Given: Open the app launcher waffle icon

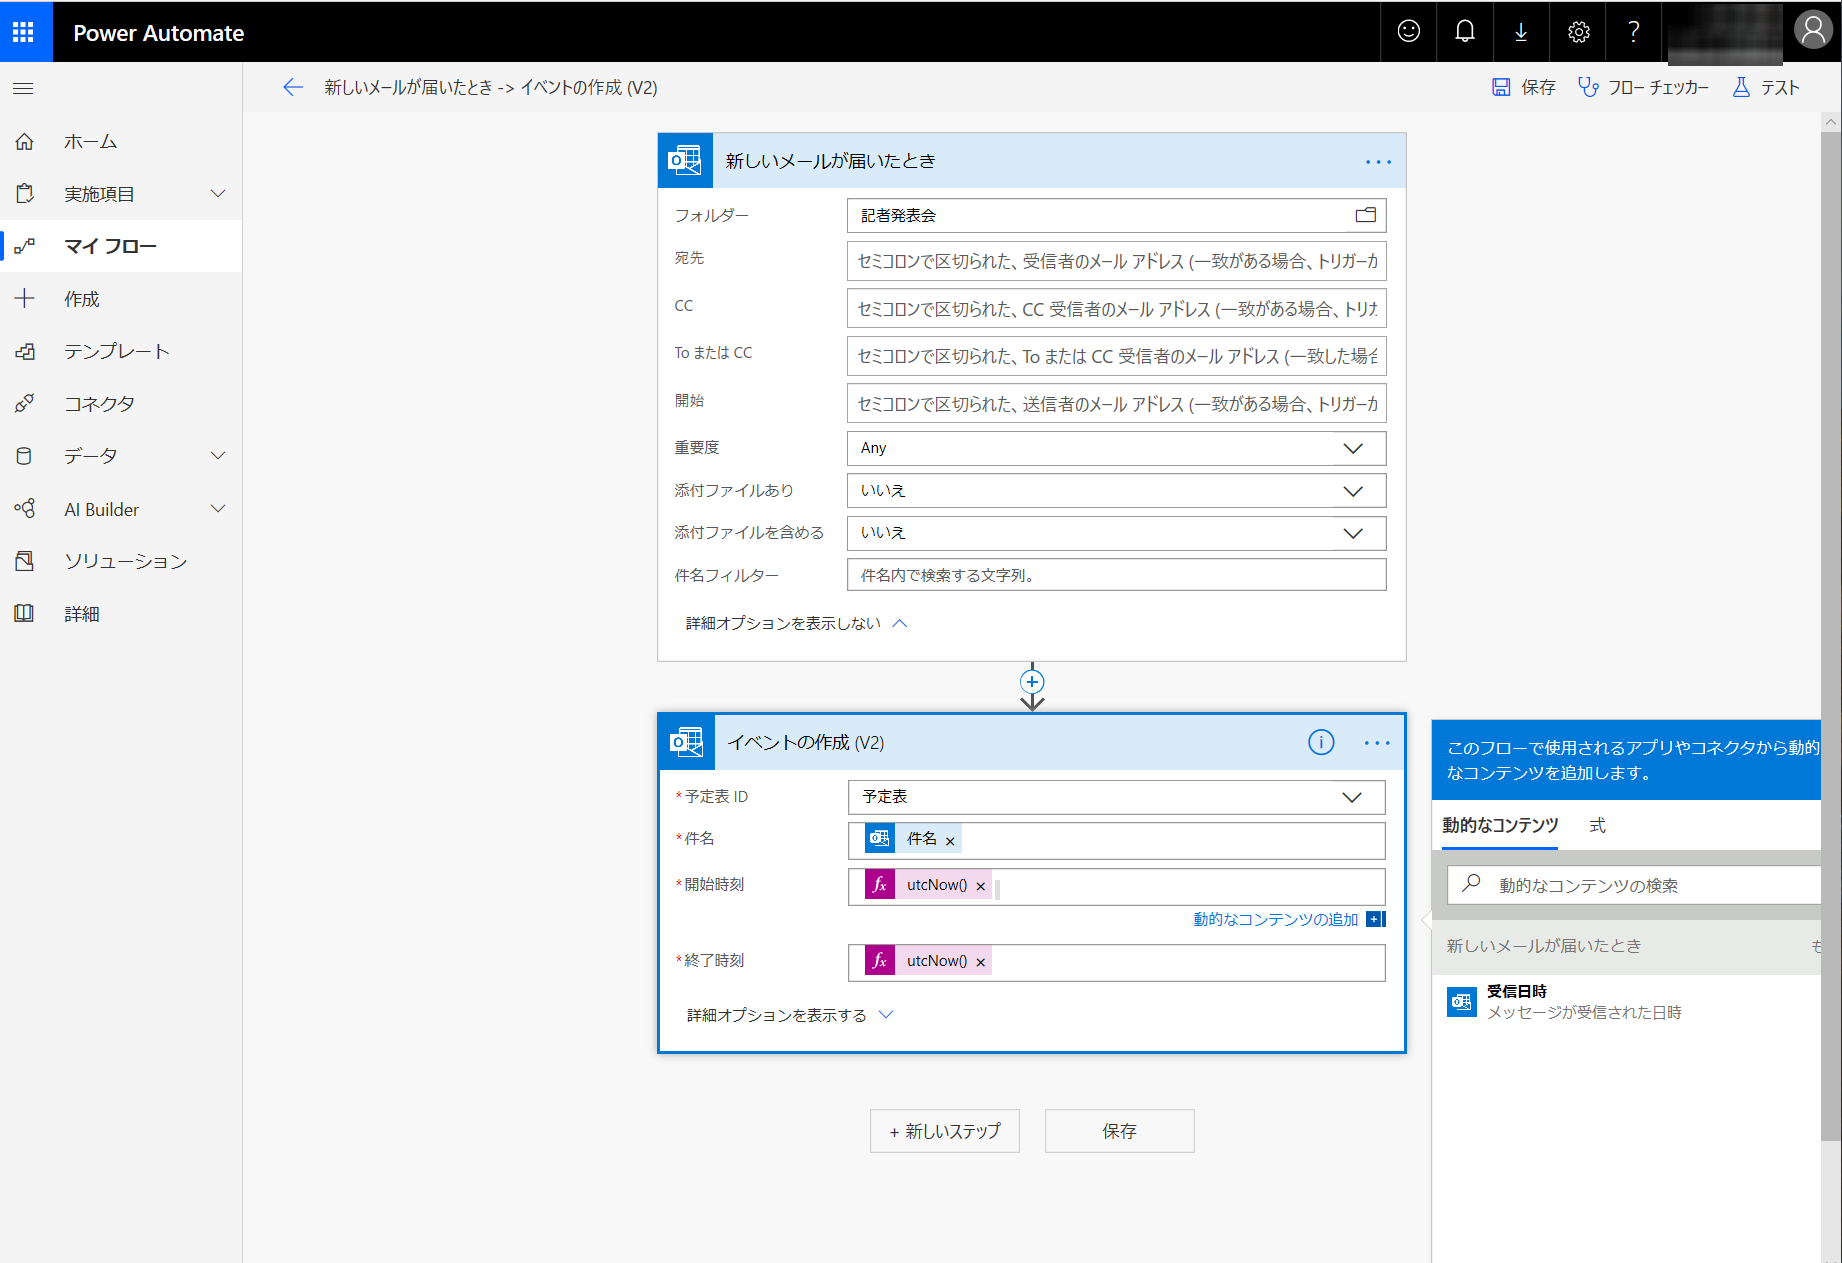Looking at the screenshot, I should (24, 32).
